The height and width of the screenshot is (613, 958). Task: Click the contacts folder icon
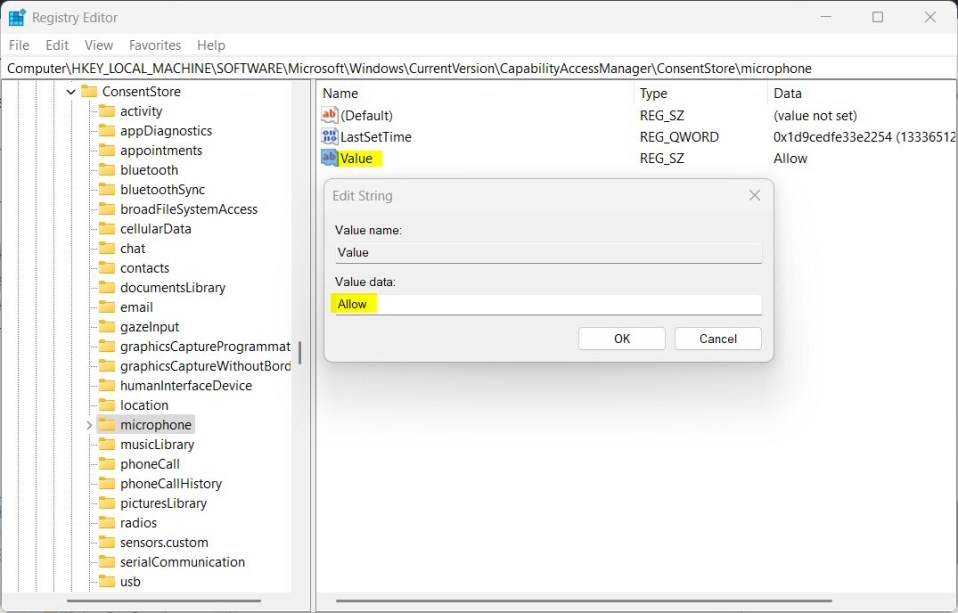pyautogui.click(x=107, y=268)
